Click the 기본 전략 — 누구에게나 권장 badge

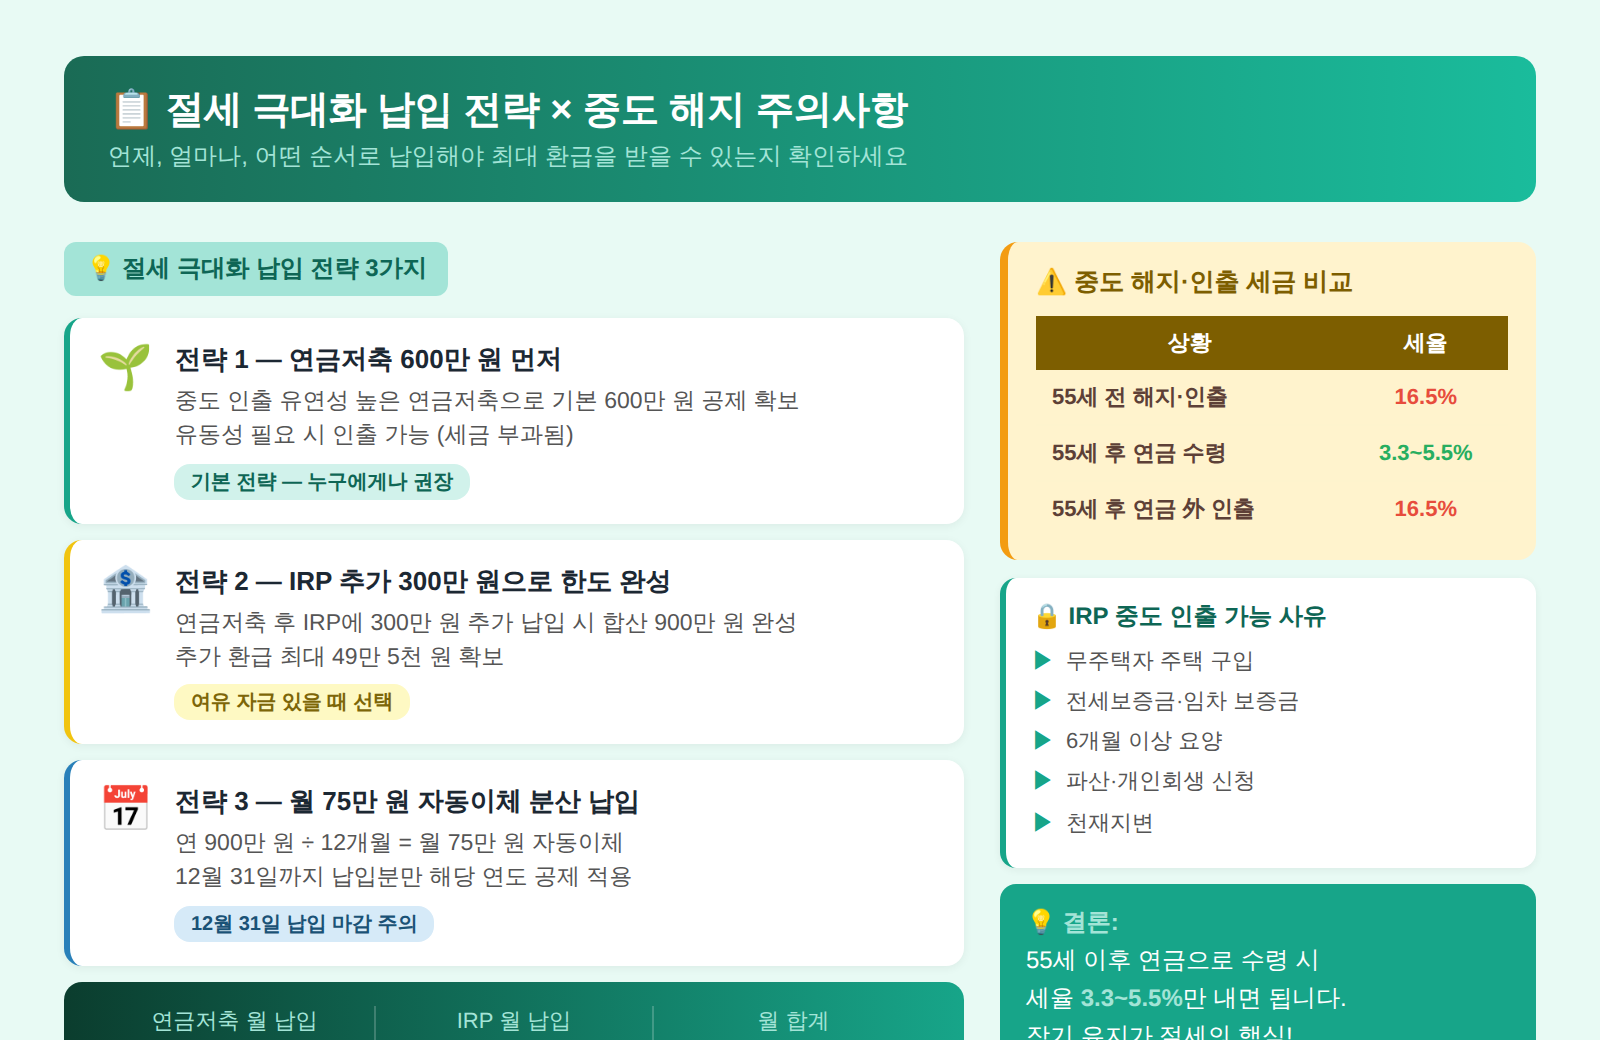[x=322, y=482]
